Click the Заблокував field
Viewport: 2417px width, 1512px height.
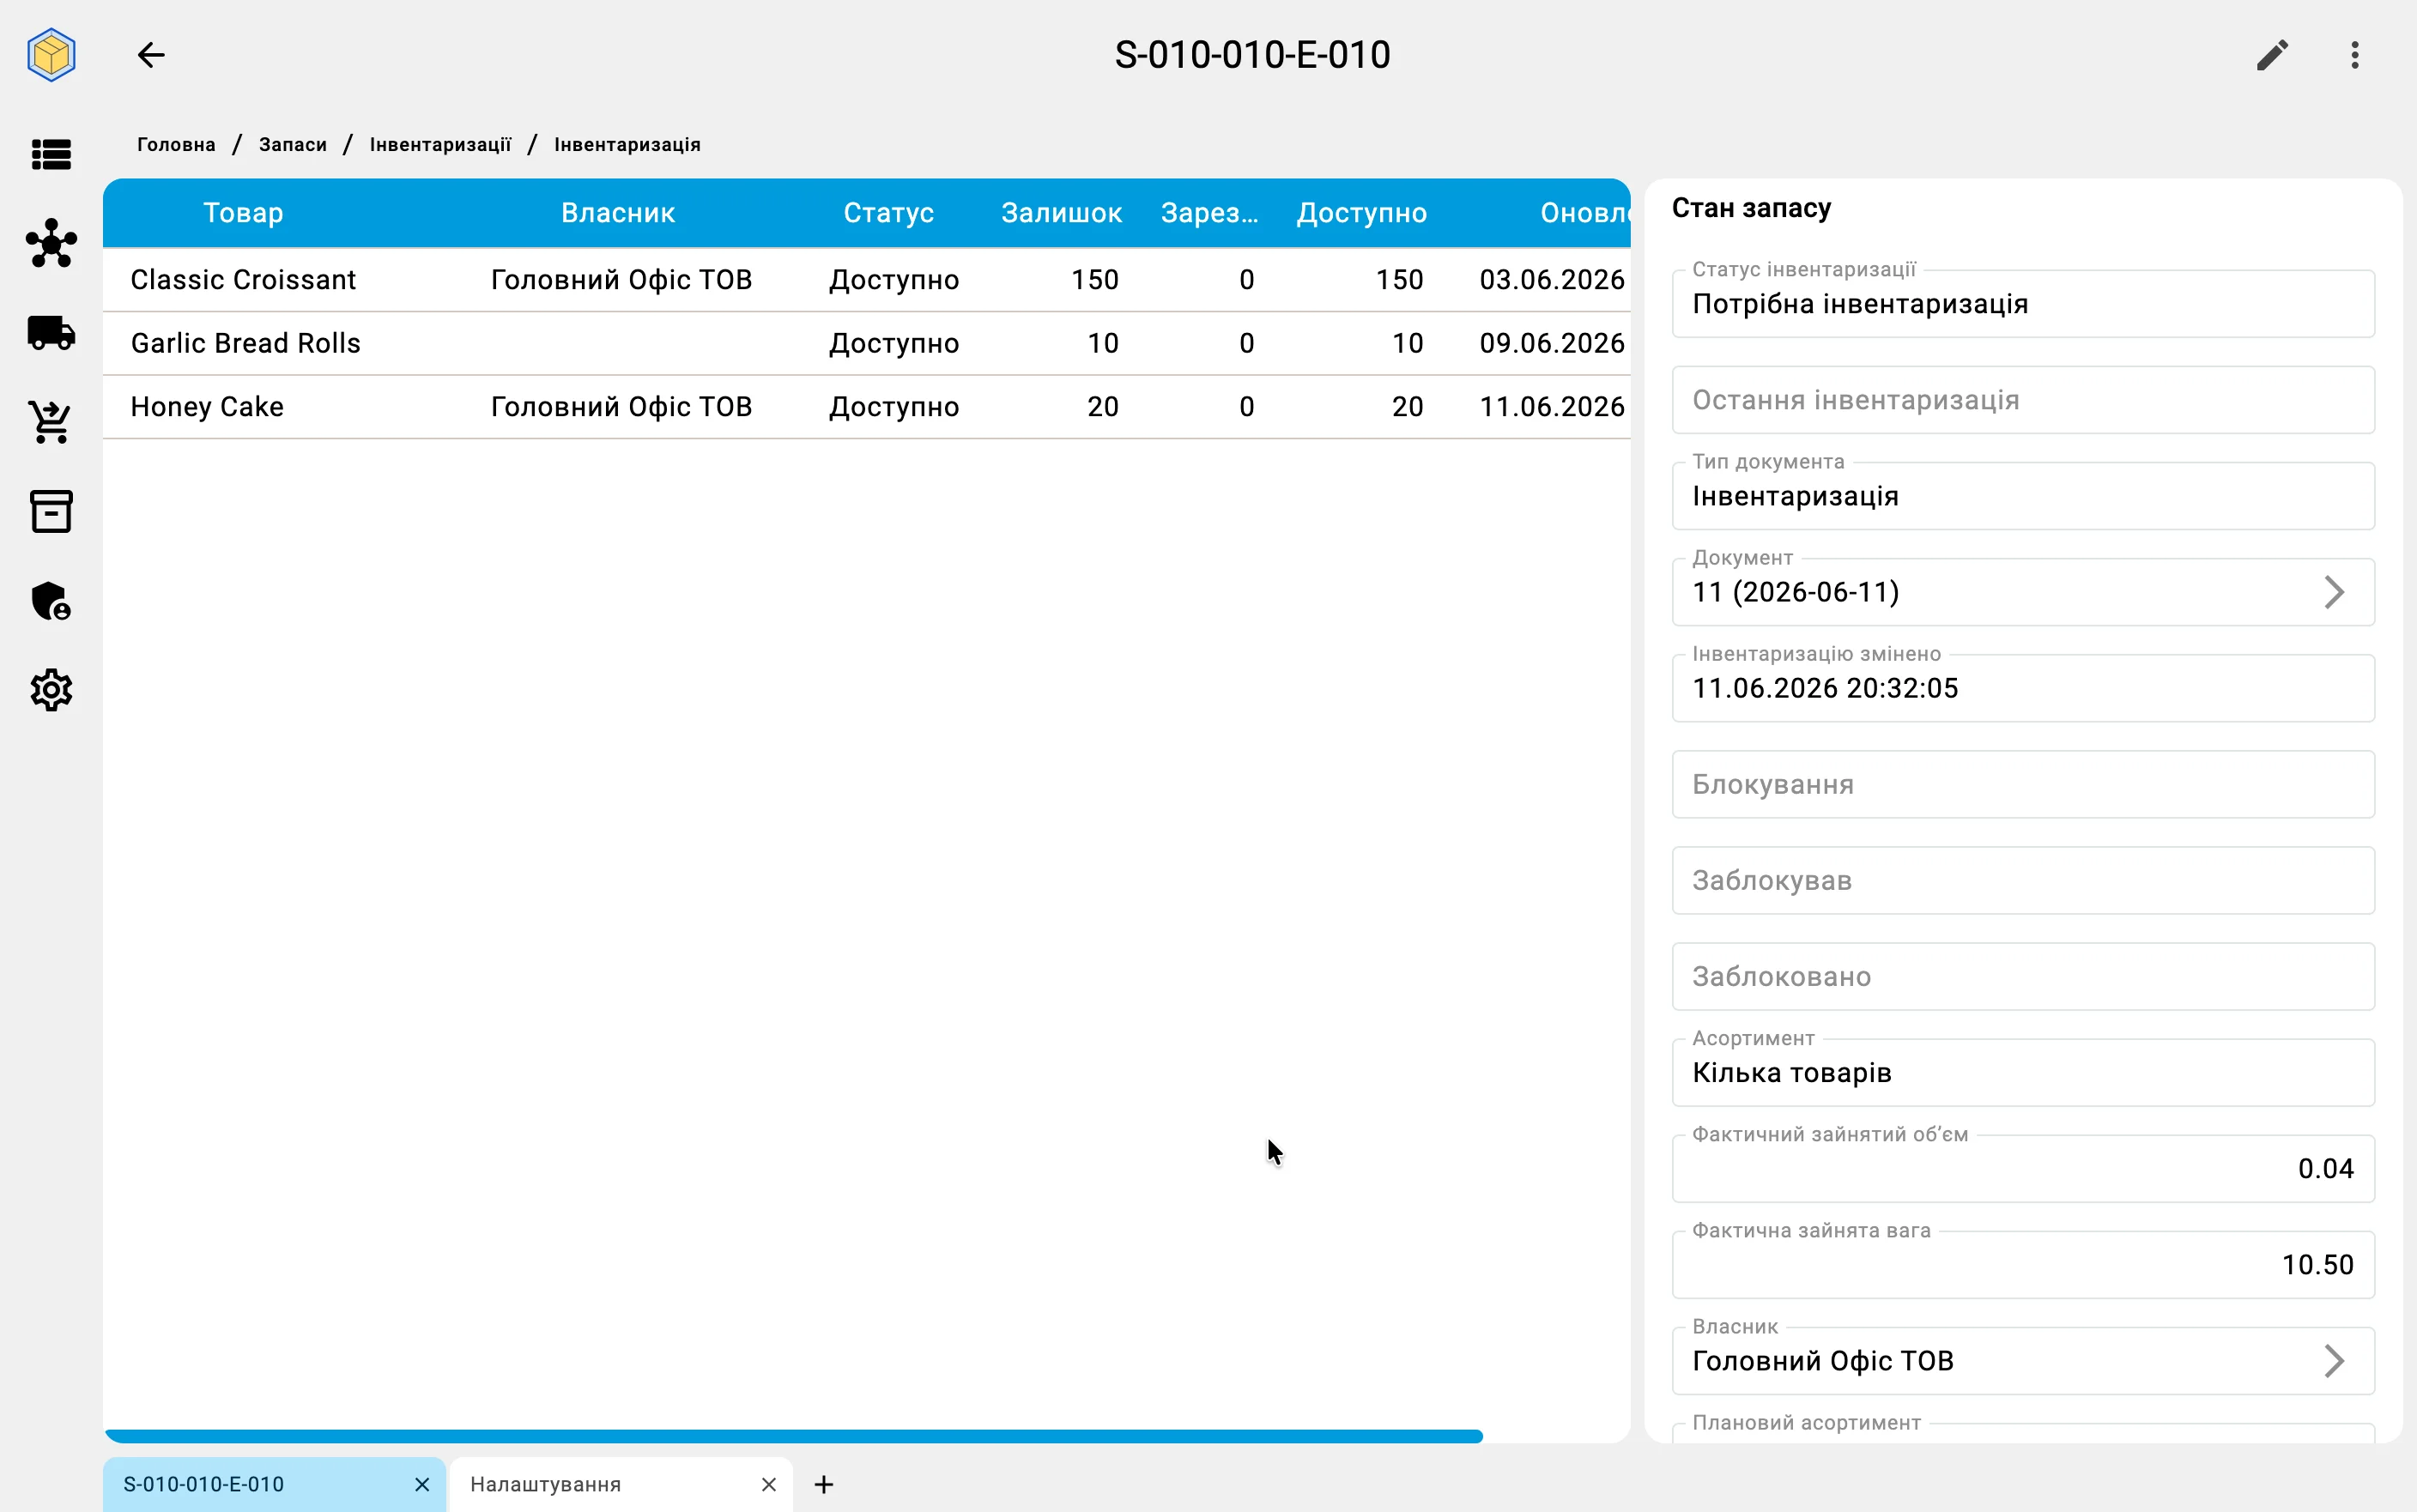click(2022, 880)
